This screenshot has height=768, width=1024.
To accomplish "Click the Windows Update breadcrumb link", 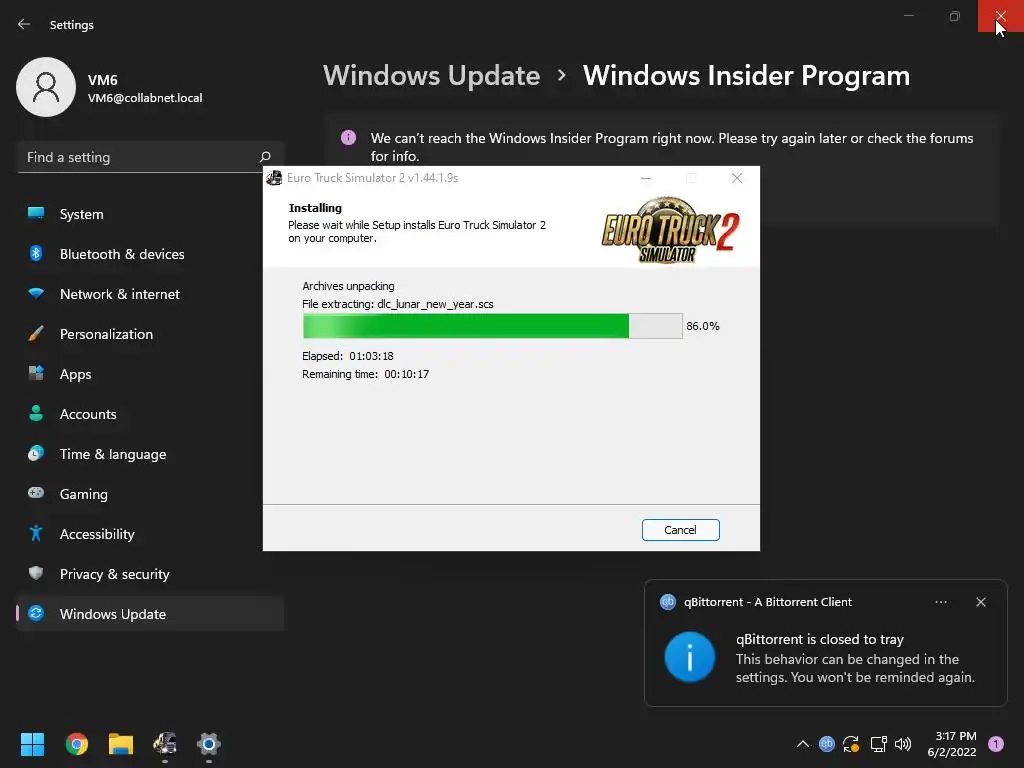I will [x=431, y=75].
